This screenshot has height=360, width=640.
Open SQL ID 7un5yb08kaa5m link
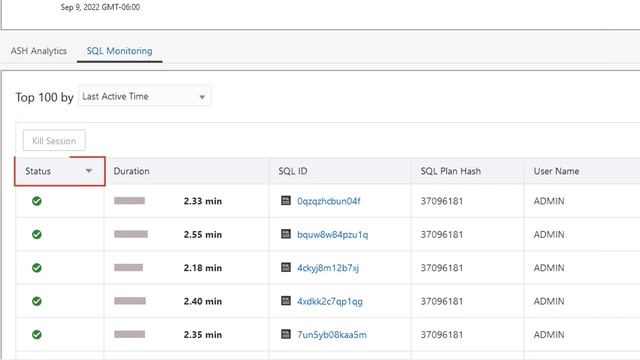332,335
